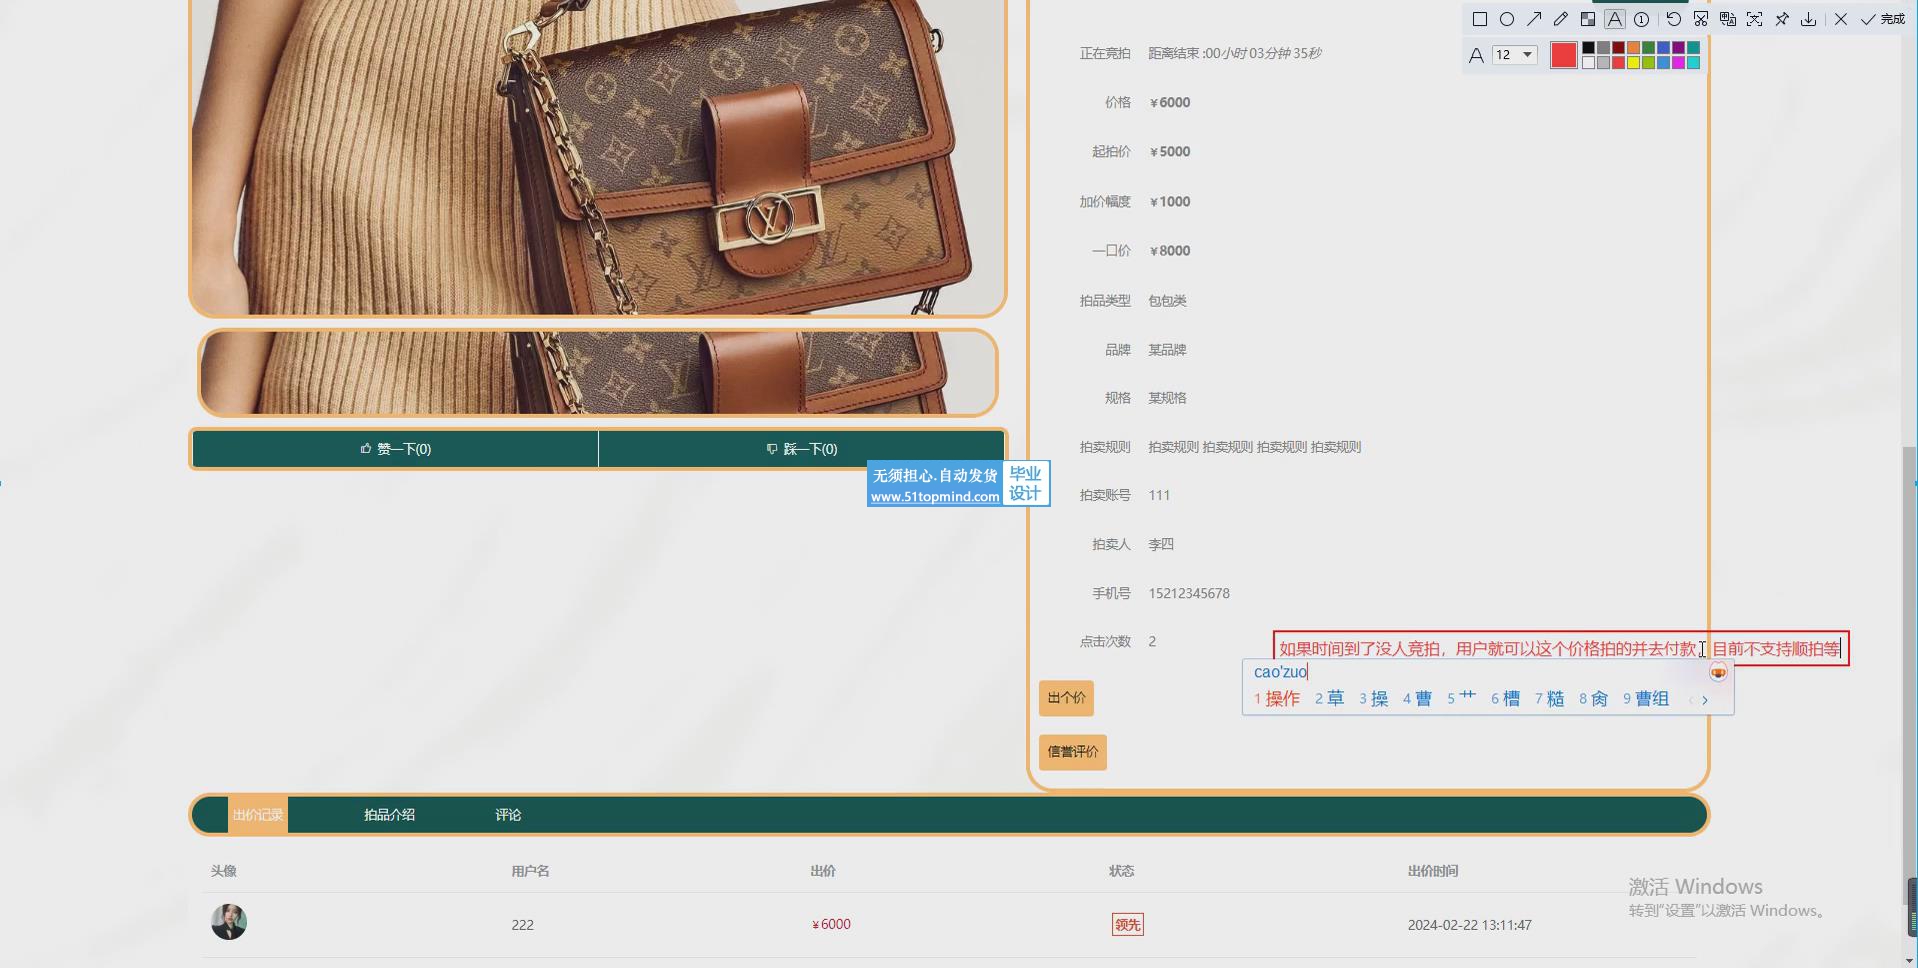This screenshot has height=968, width=1918.
Task: Pick the black color swatch
Action: [x=1588, y=47]
